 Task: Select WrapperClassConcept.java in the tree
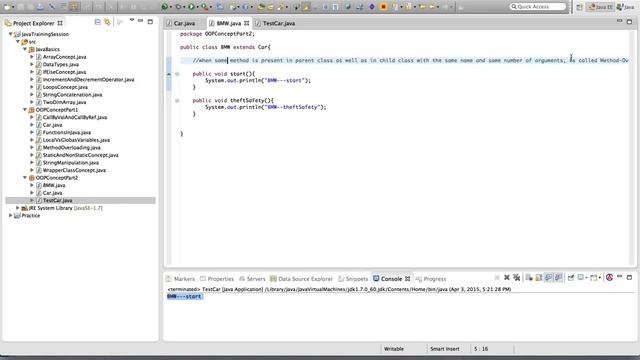point(74,170)
